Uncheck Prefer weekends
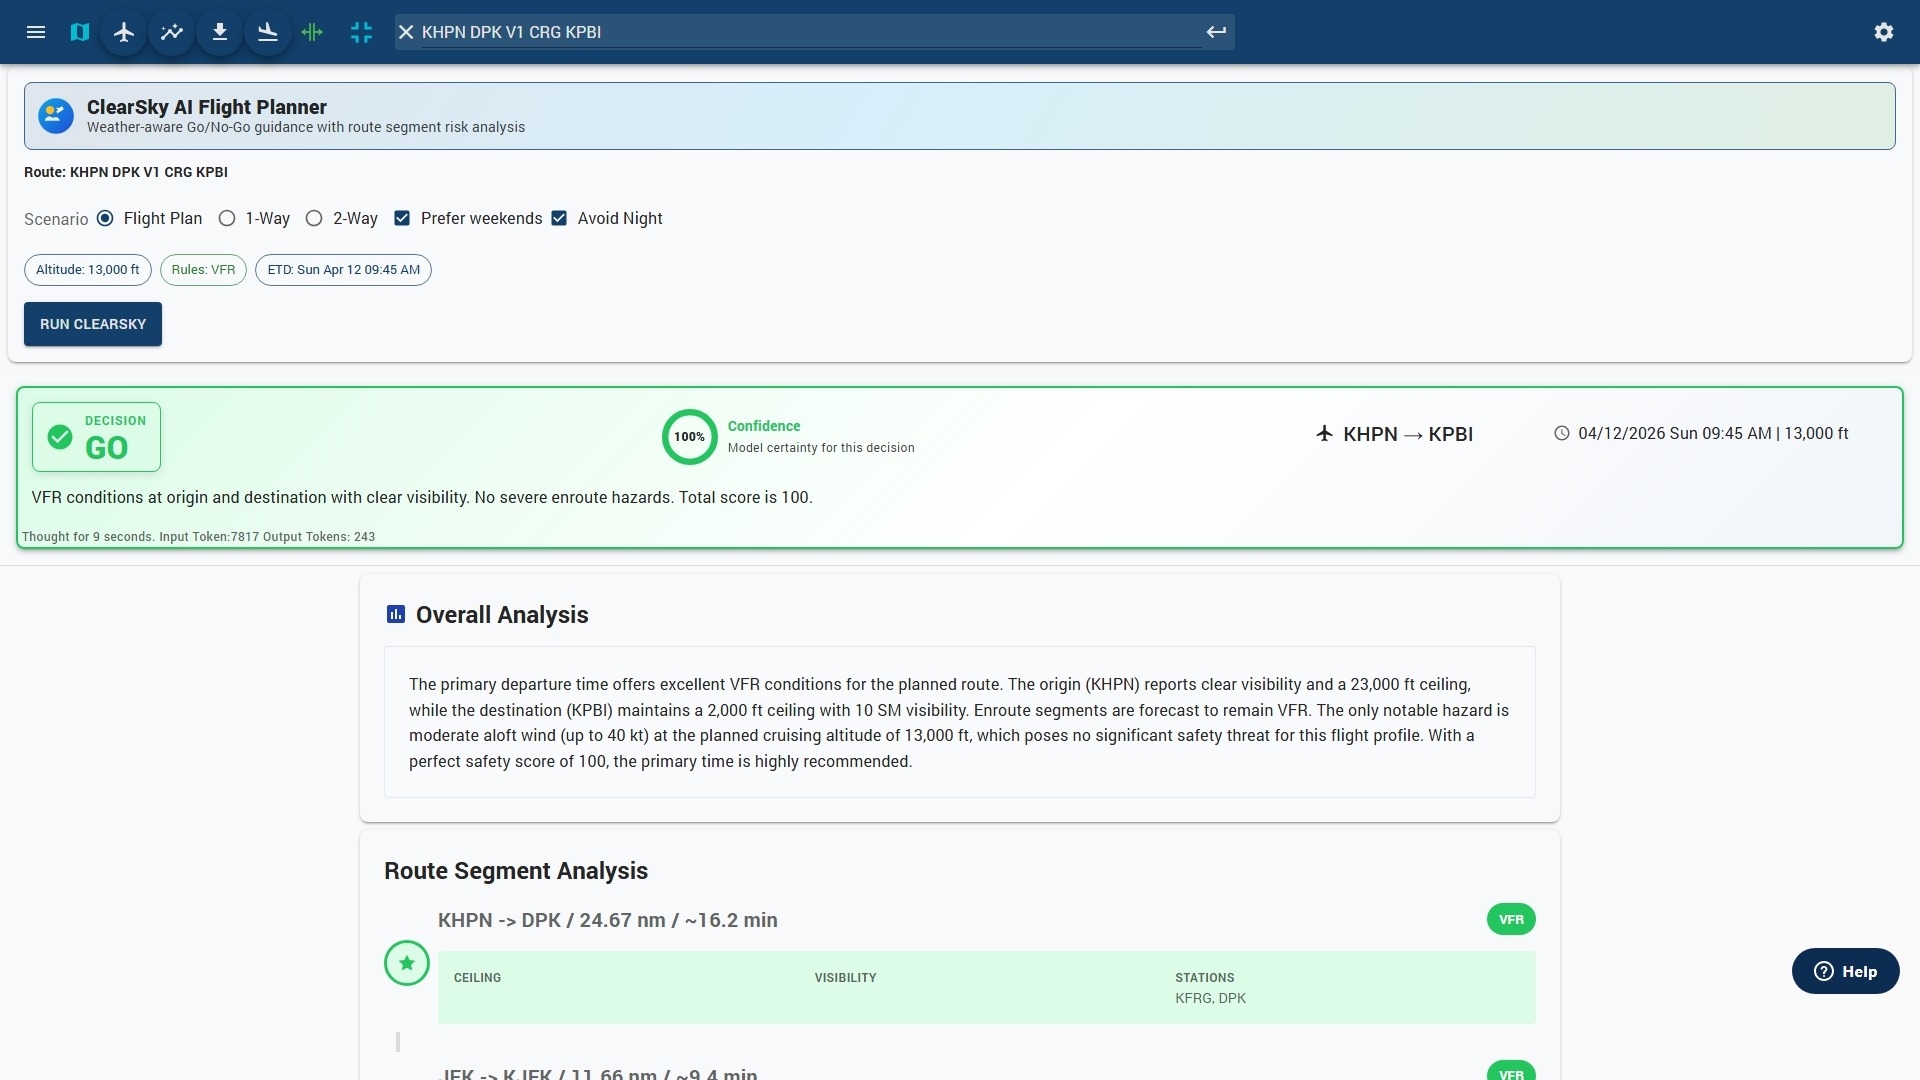The height and width of the screenshot is (1080, 1920). (402, 218)
